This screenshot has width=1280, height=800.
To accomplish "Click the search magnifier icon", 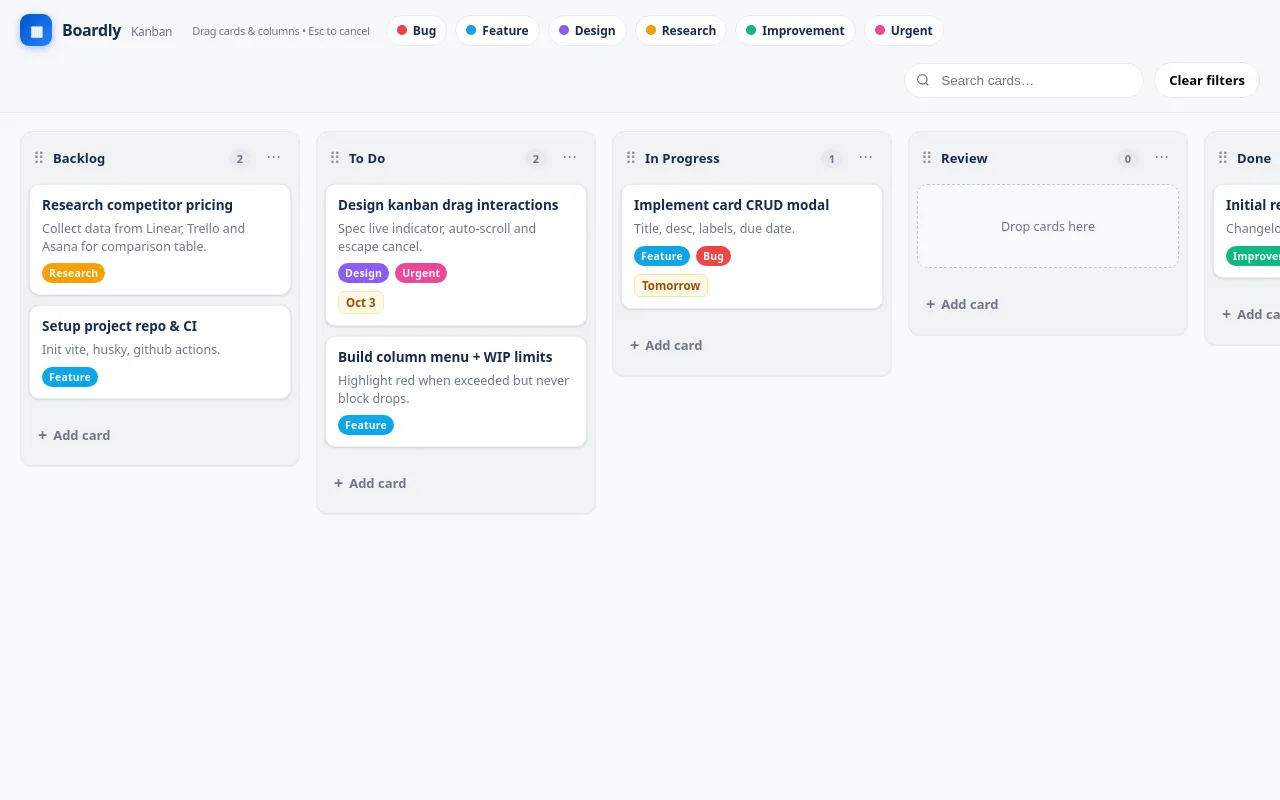I will (923, 80).
